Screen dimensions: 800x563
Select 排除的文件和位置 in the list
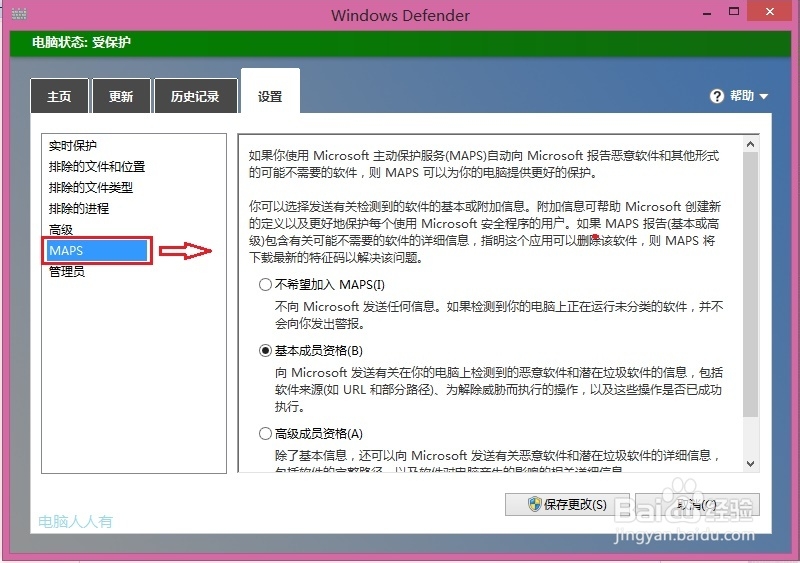tap(97, 166)
